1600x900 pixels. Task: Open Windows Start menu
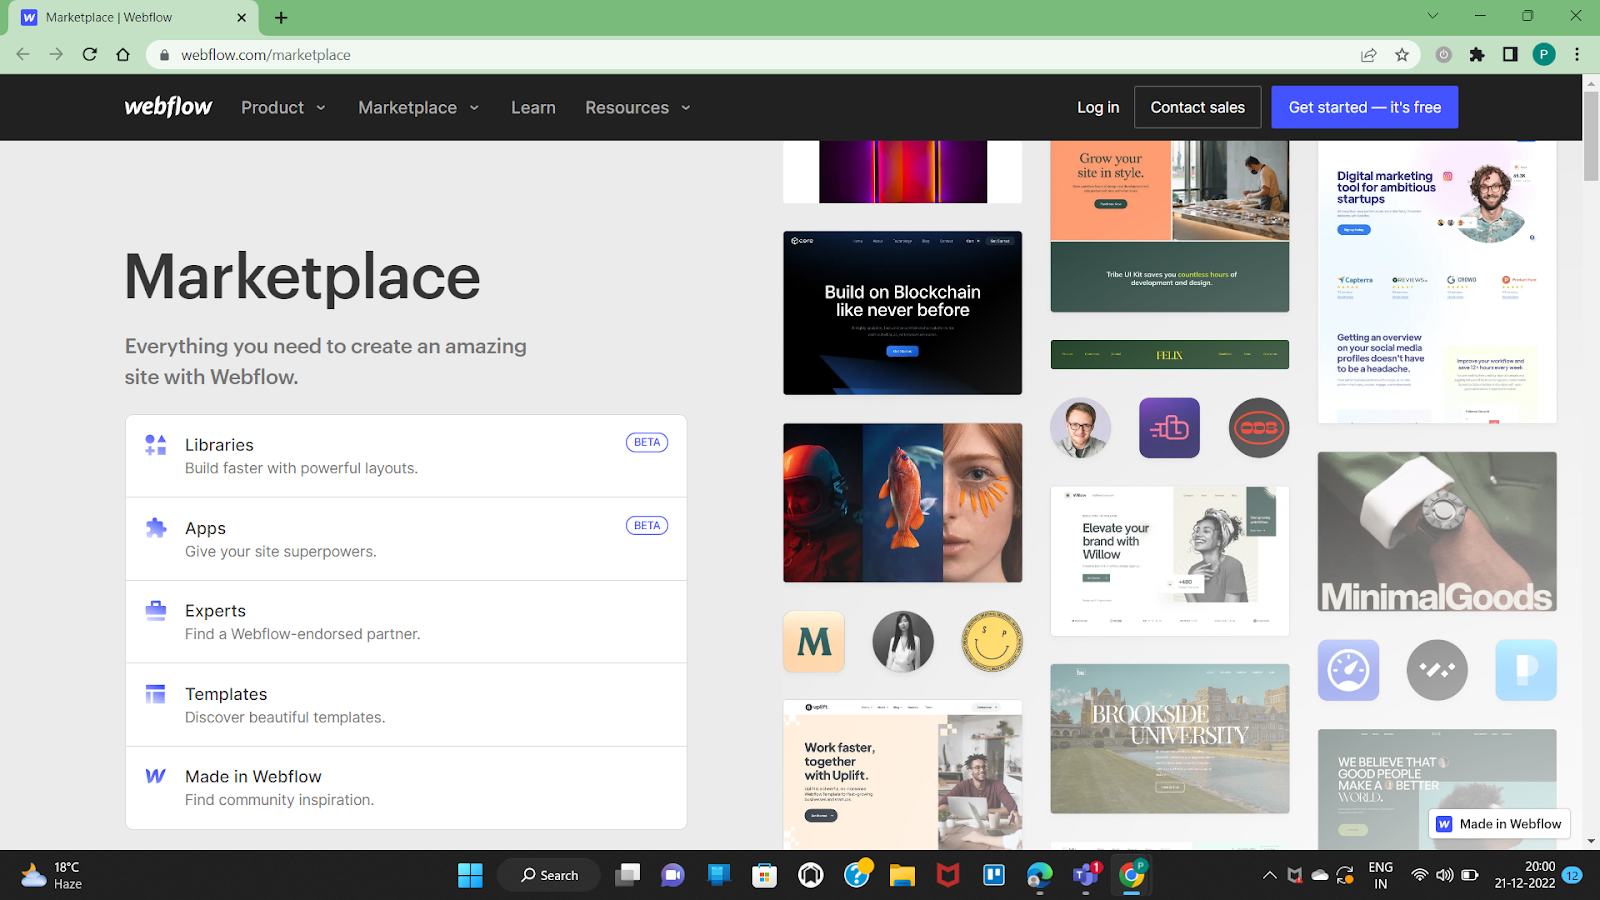[470, 875]
